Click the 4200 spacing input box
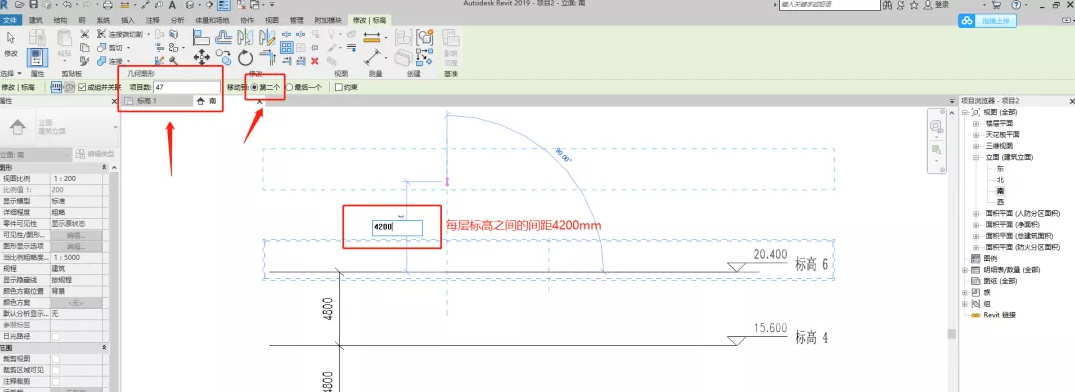 click(397, 228)
